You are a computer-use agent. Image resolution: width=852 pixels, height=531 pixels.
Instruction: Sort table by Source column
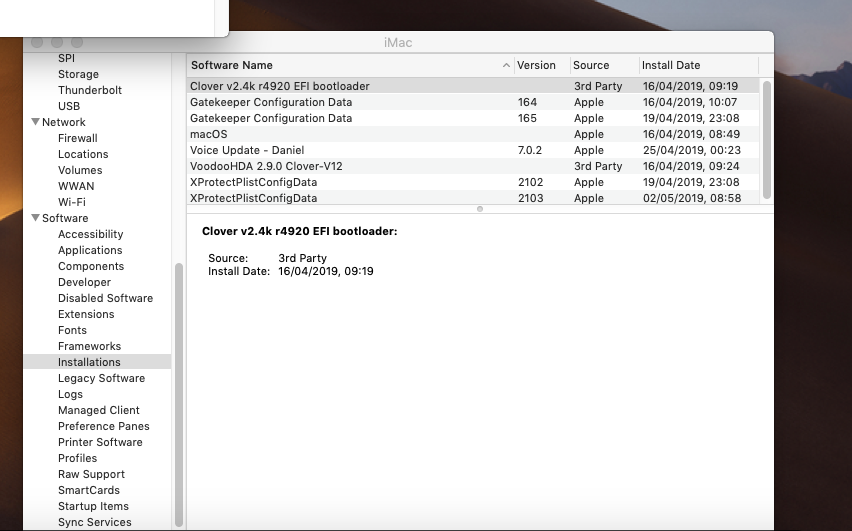tap(605, 65)
